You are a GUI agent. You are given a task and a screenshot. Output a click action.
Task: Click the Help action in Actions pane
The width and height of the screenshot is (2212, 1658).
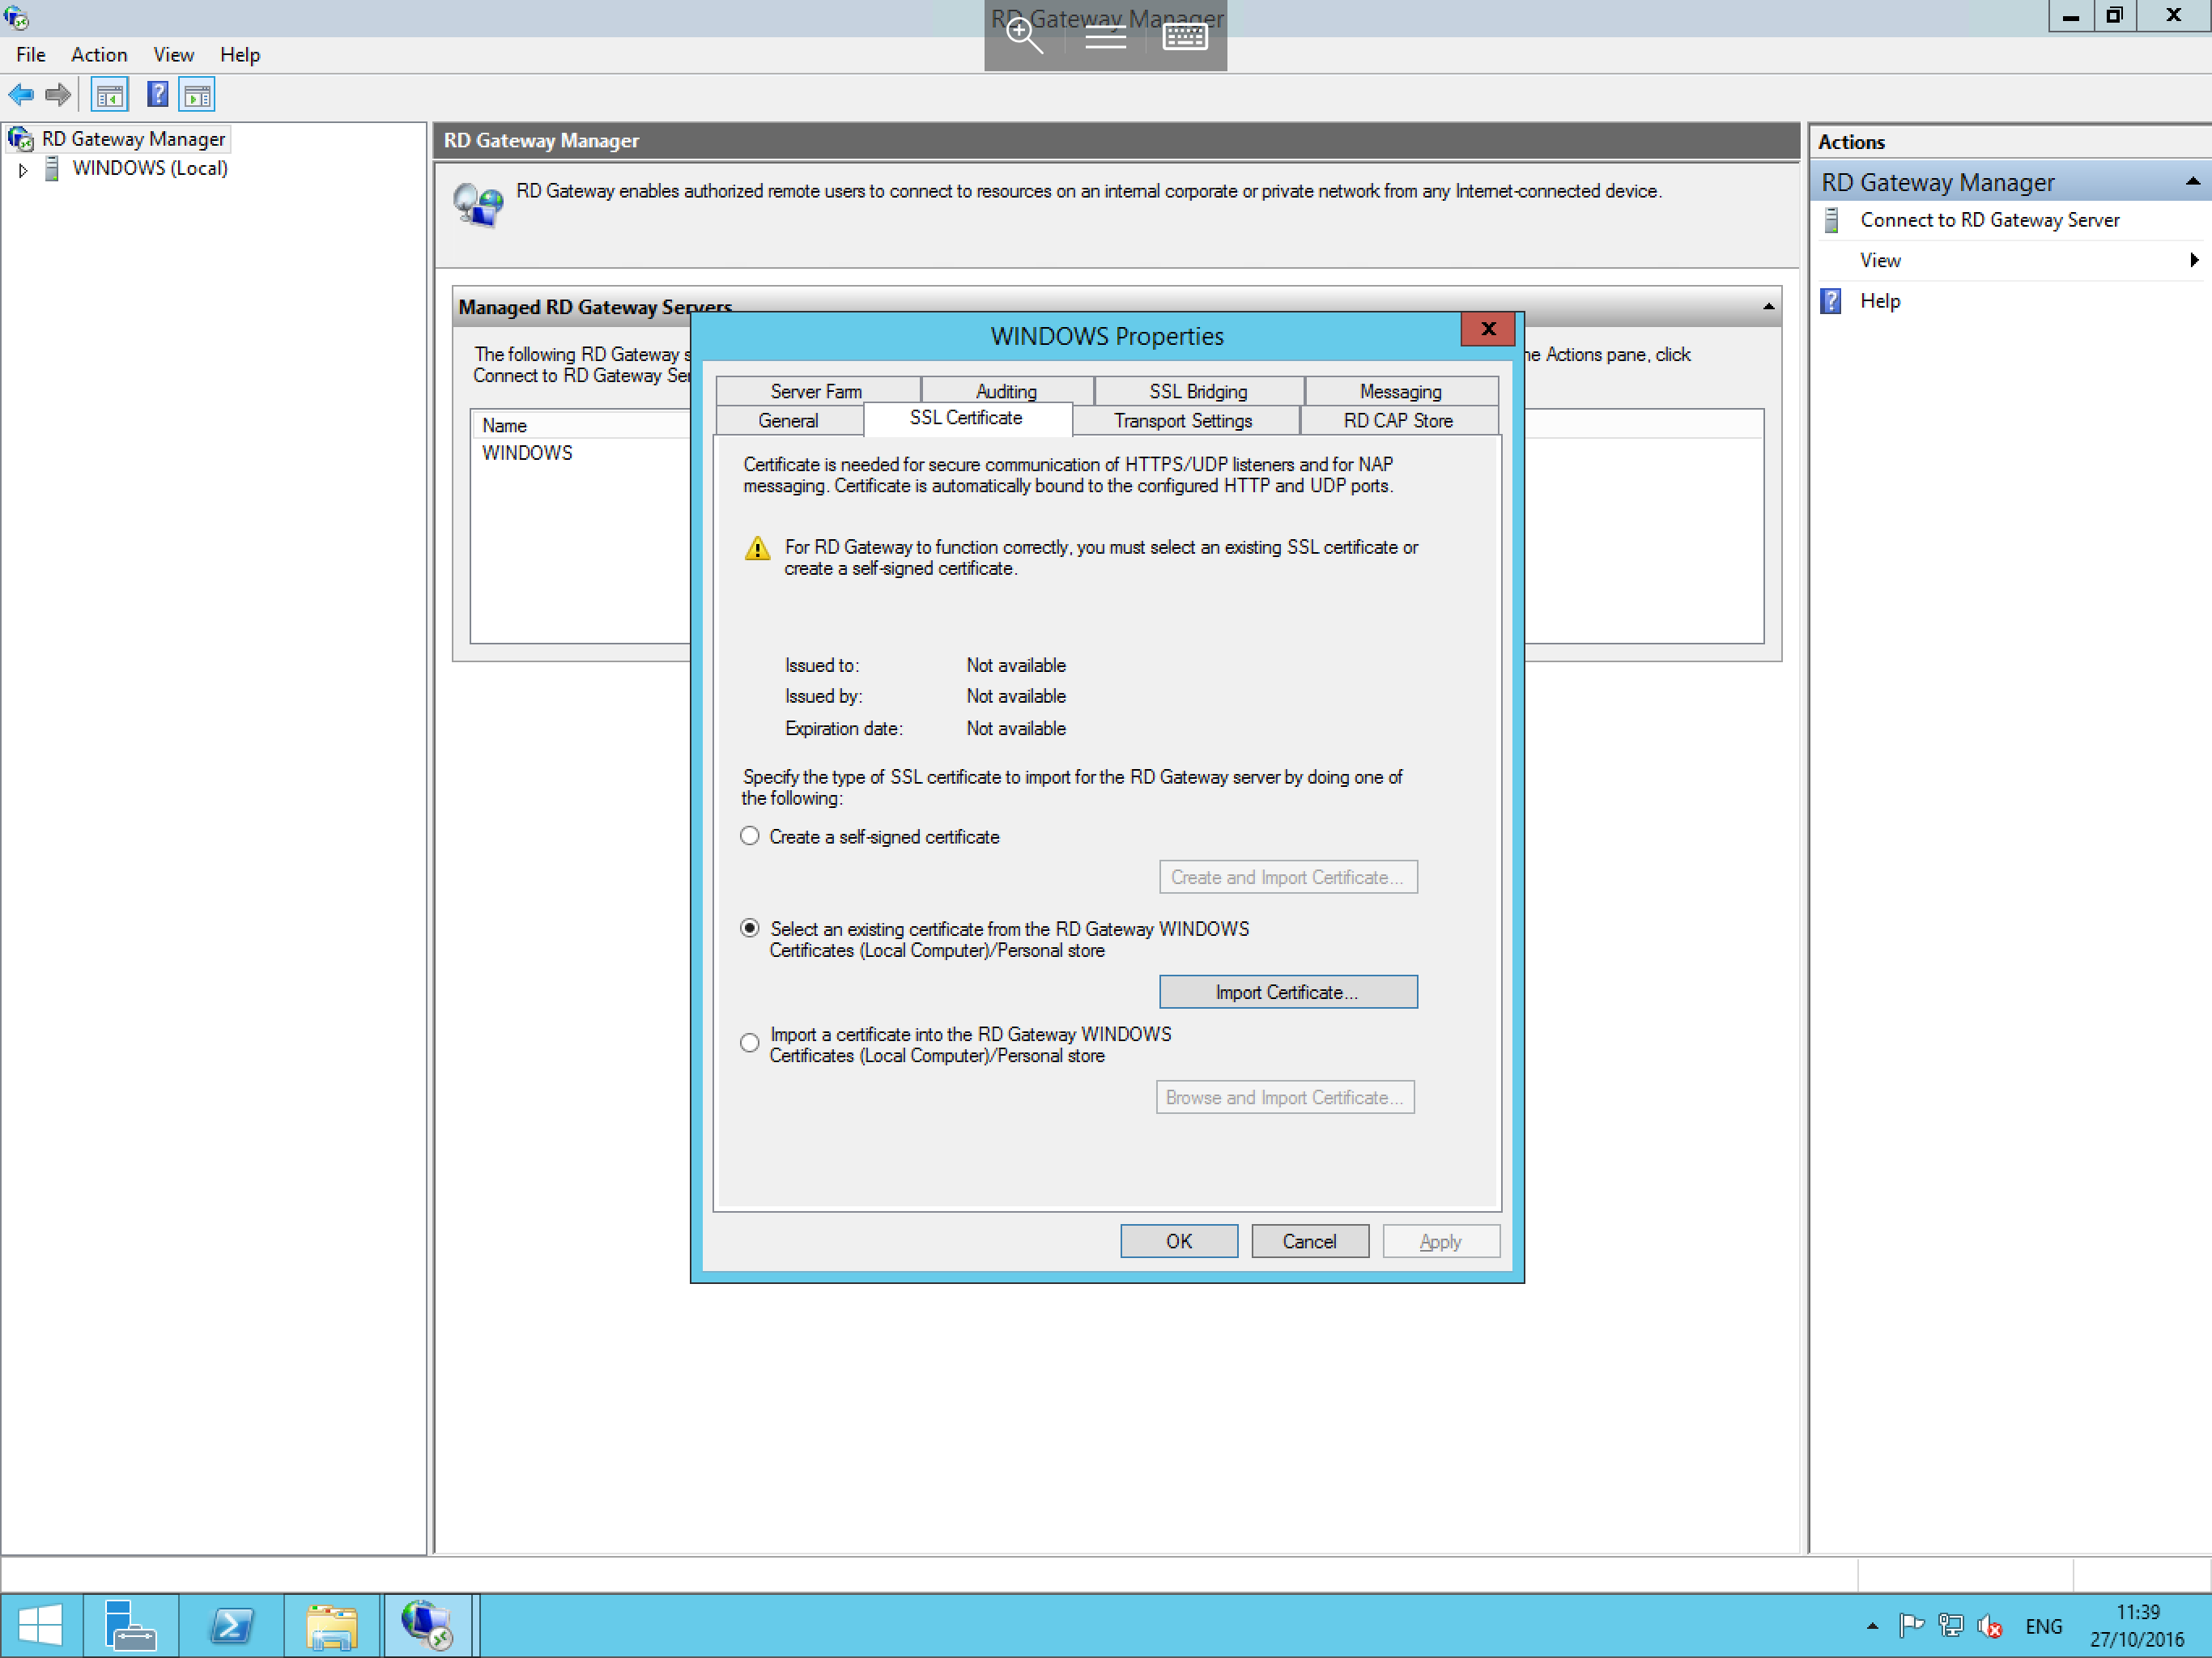[1879, 301]
